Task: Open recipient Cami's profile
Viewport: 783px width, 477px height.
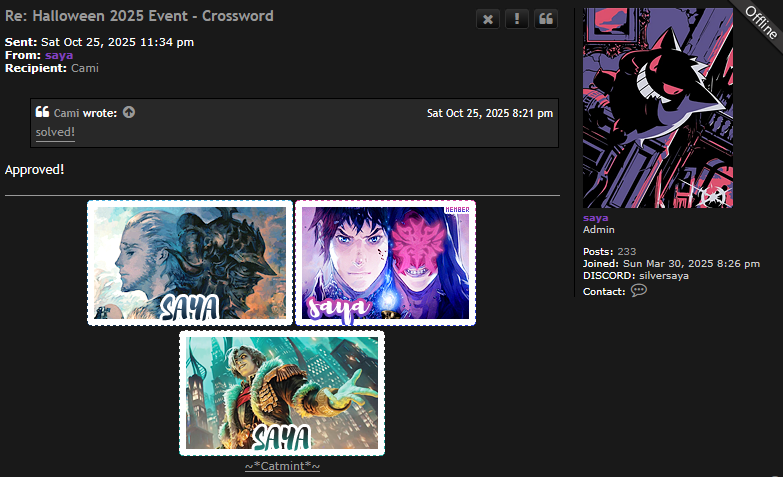Action: [85, 68]
